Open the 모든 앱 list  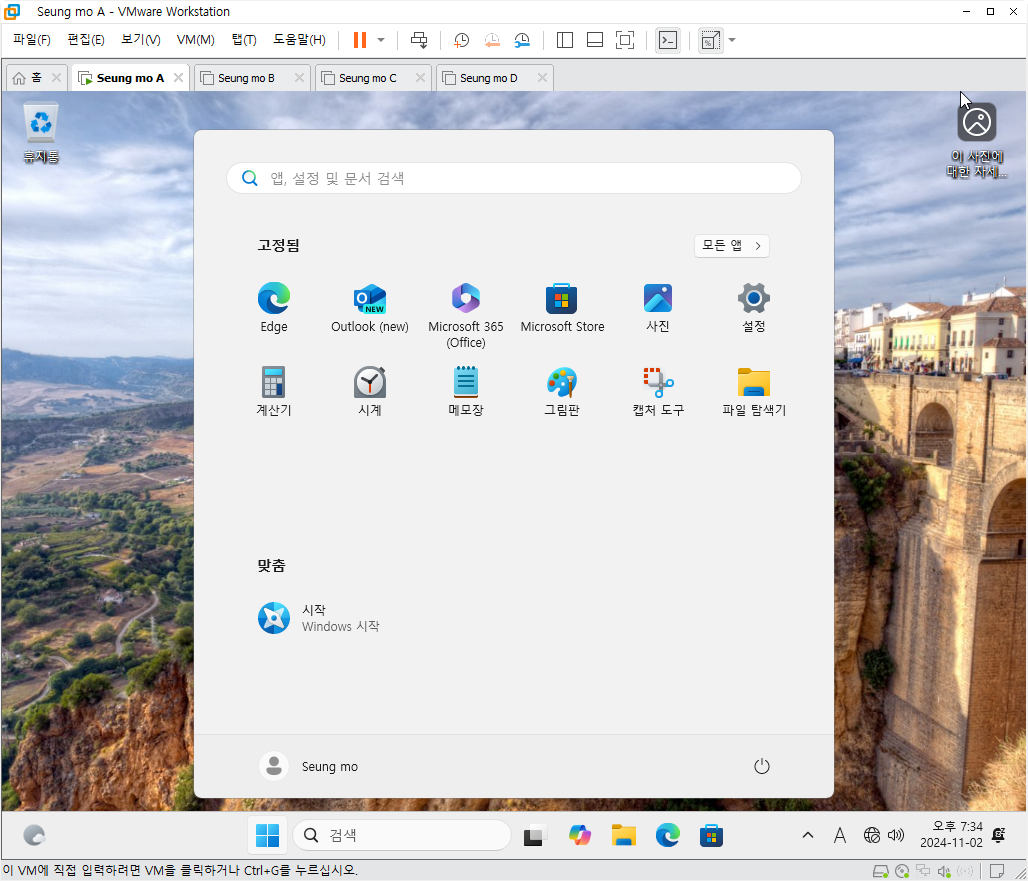(732, 246)
